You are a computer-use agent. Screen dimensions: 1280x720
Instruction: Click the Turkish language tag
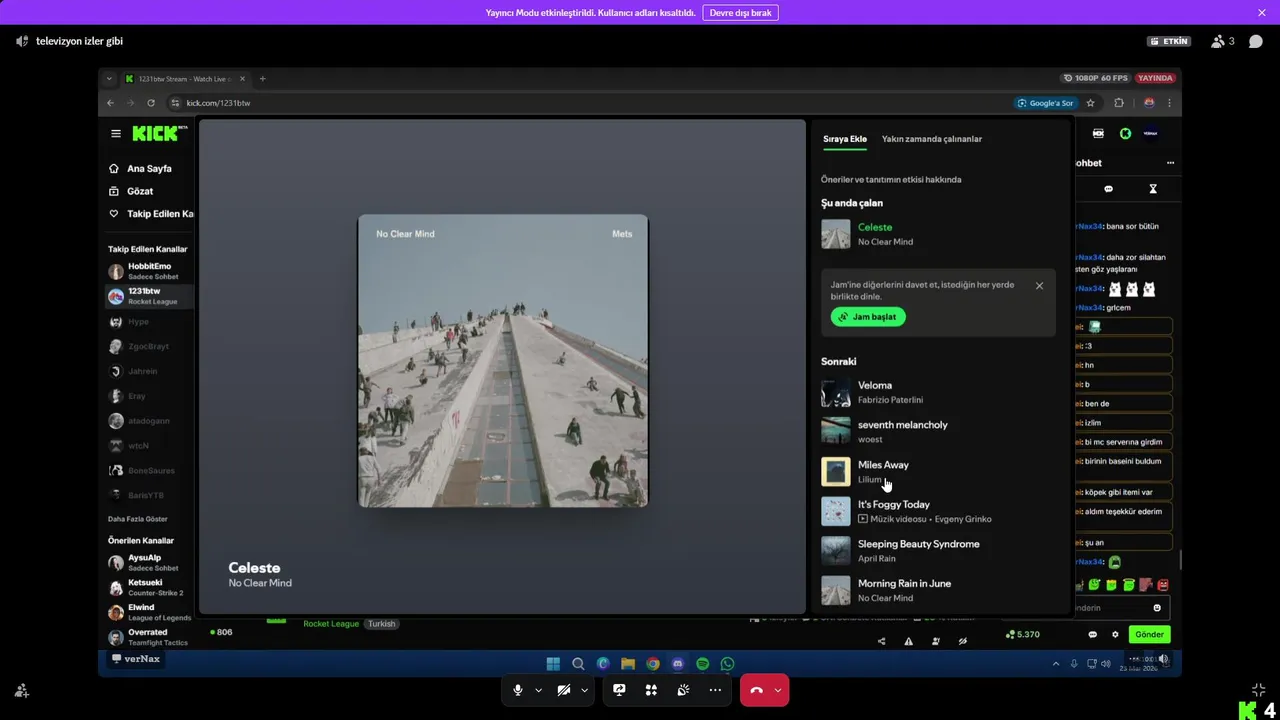tap(381, 624)
